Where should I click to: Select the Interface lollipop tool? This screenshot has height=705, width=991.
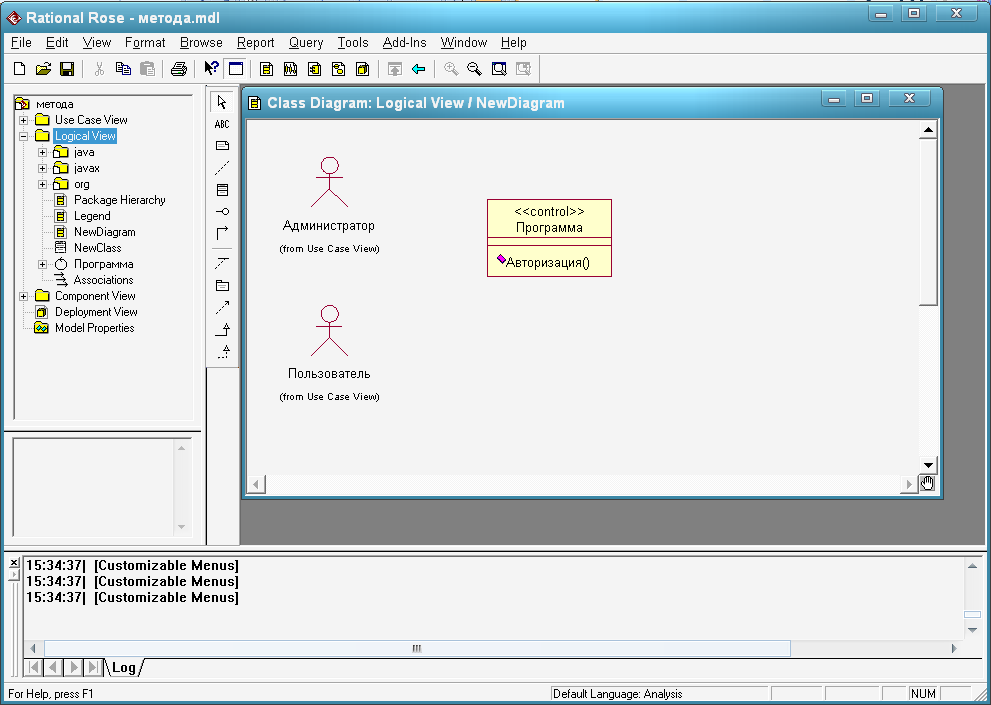click(x=222, y=212)
